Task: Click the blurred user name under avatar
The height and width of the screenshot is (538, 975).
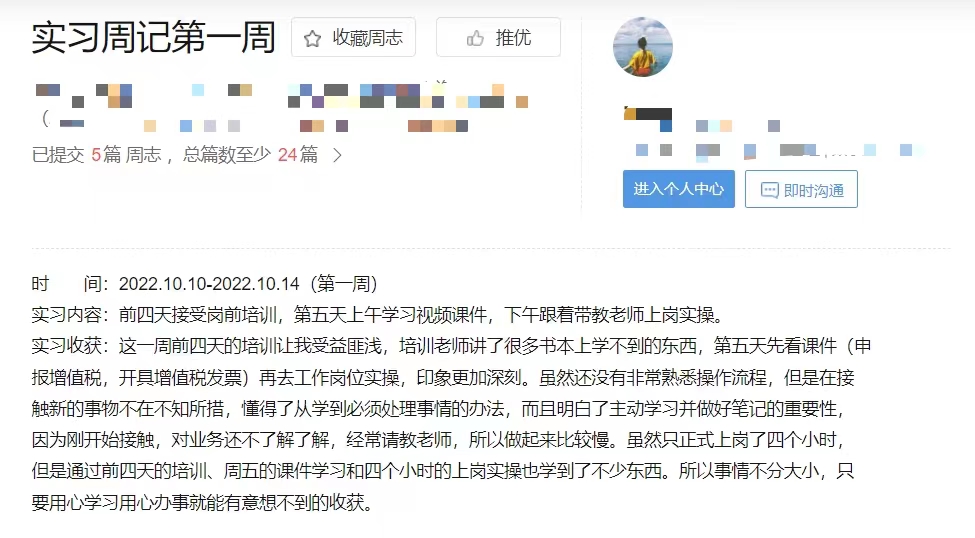Action: pyautogui.click(x=648, y=119)
